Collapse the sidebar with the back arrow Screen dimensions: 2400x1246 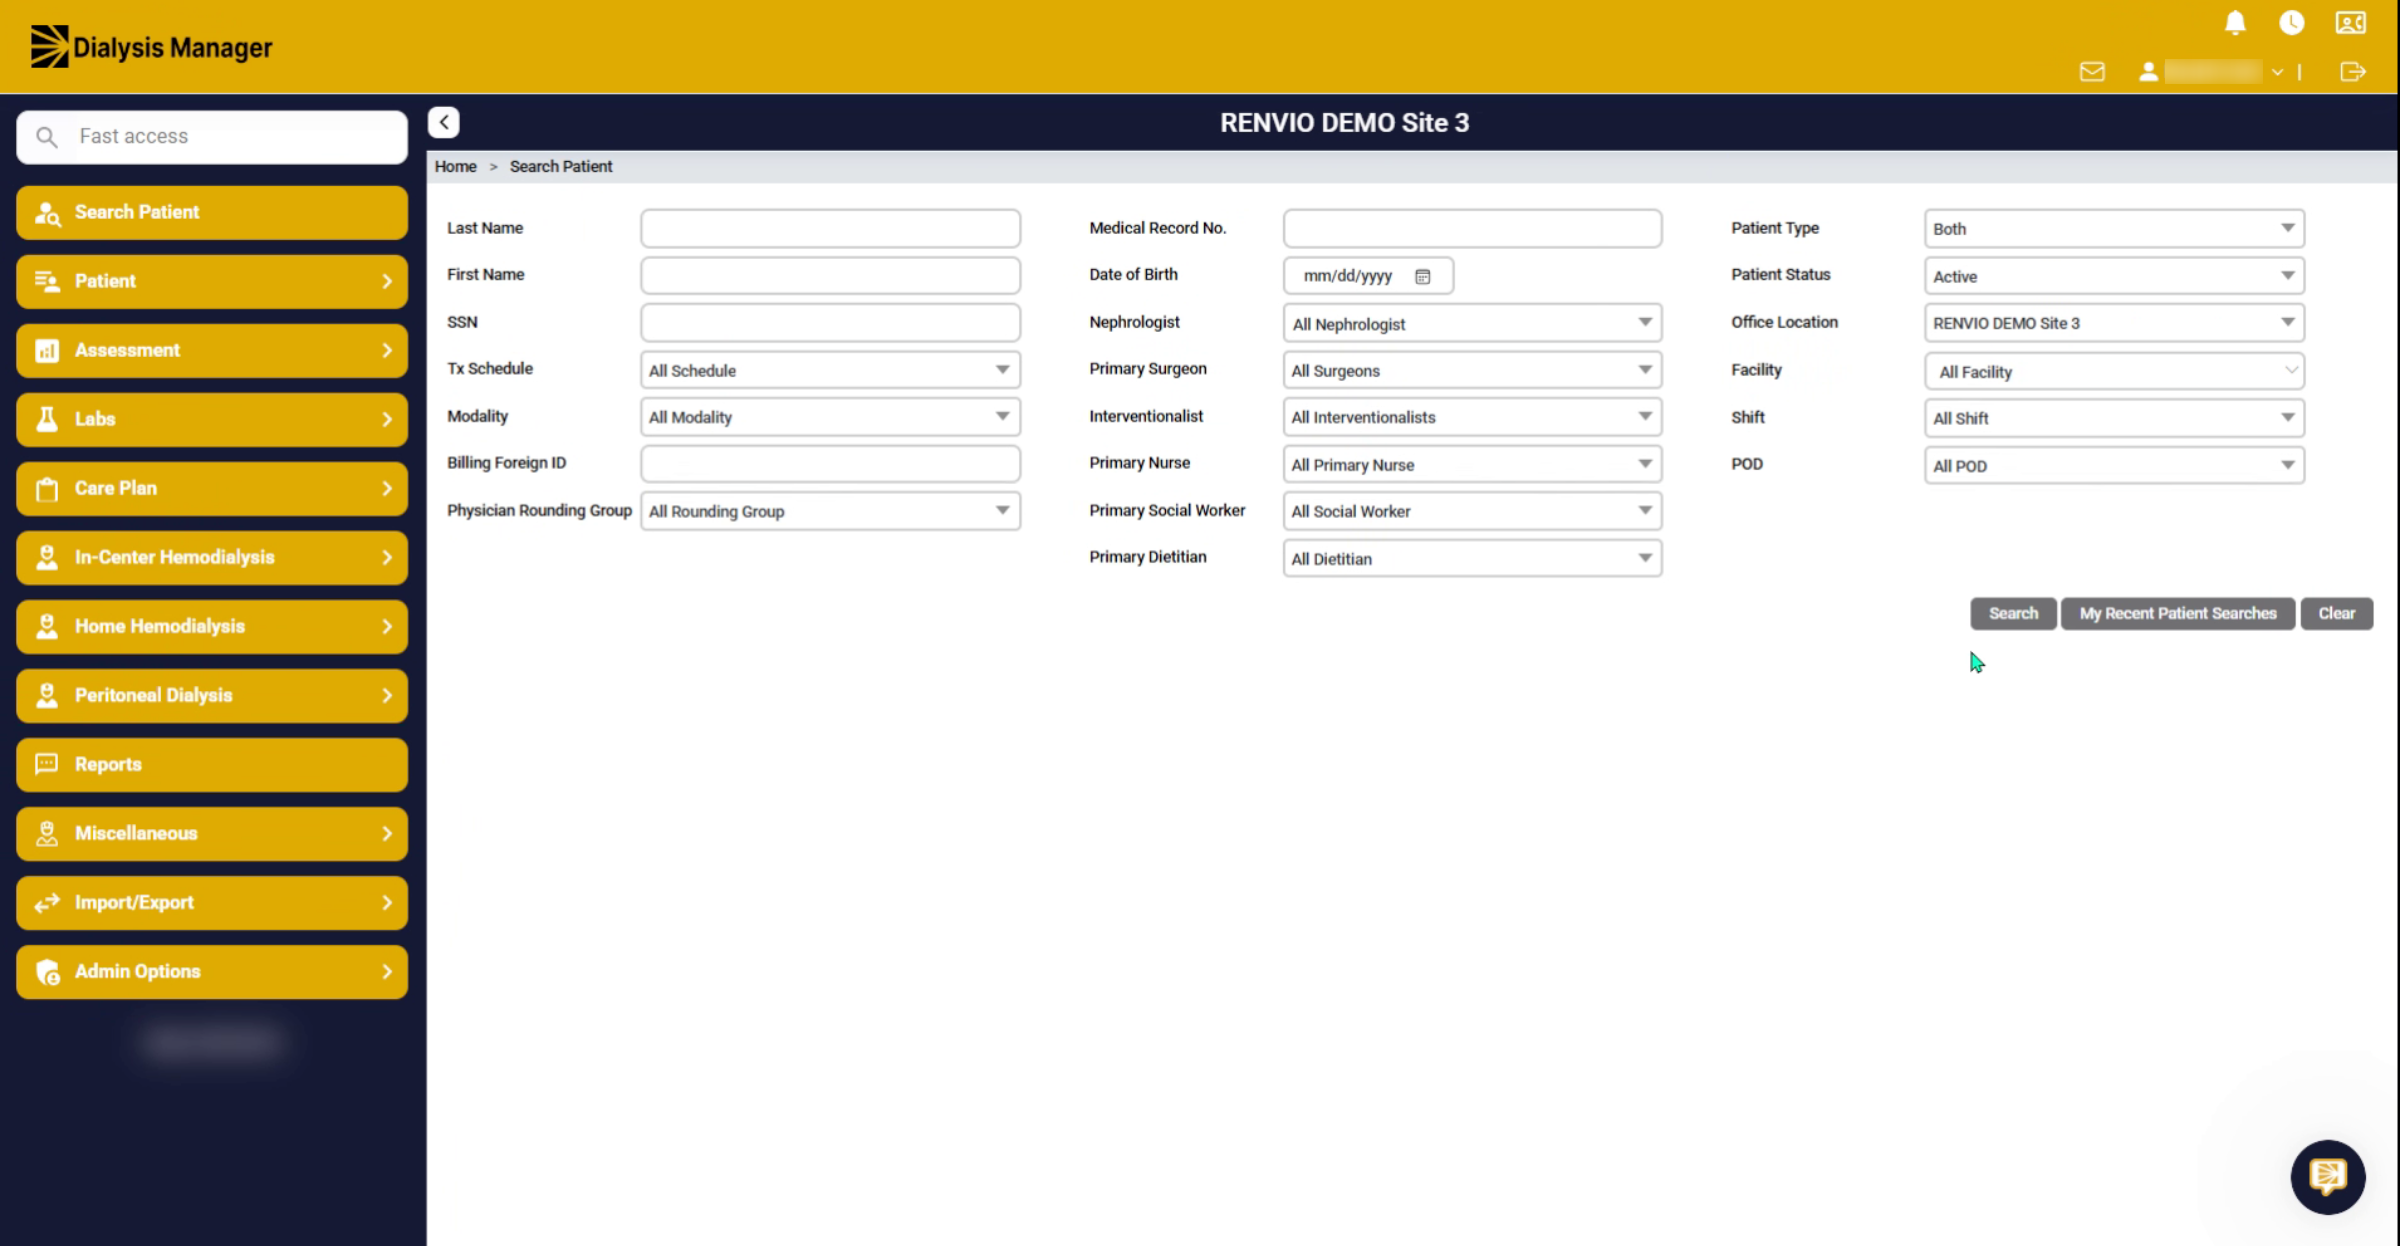444,122
